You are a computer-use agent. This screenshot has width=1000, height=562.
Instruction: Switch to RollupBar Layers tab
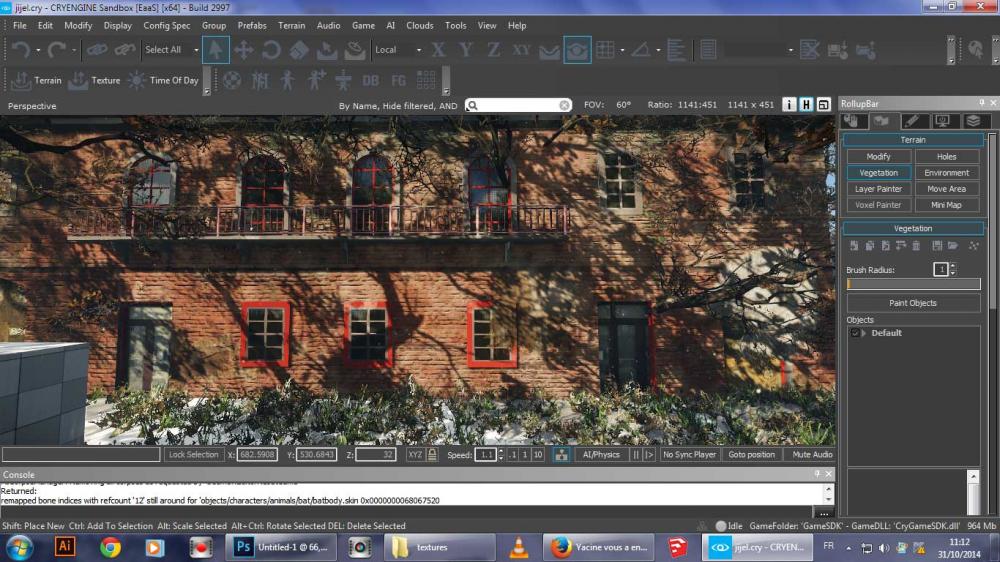coord(973,121)
